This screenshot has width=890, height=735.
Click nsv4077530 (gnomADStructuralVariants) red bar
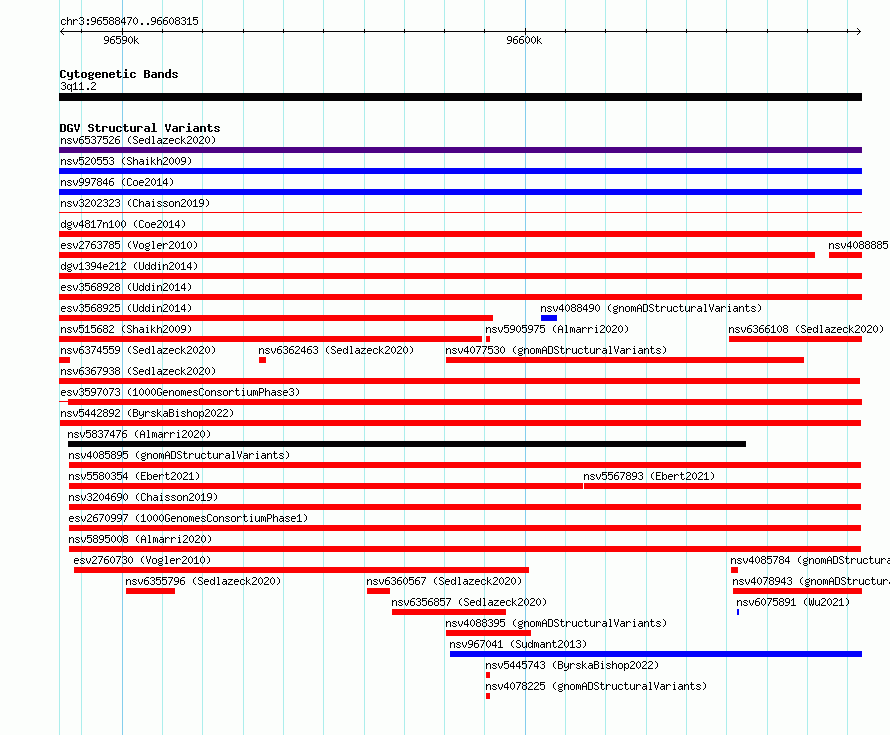click(x=625, y=360)
